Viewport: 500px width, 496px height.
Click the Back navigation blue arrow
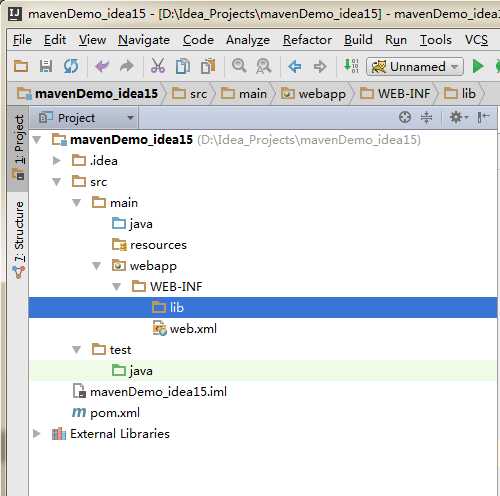[295, 66]
